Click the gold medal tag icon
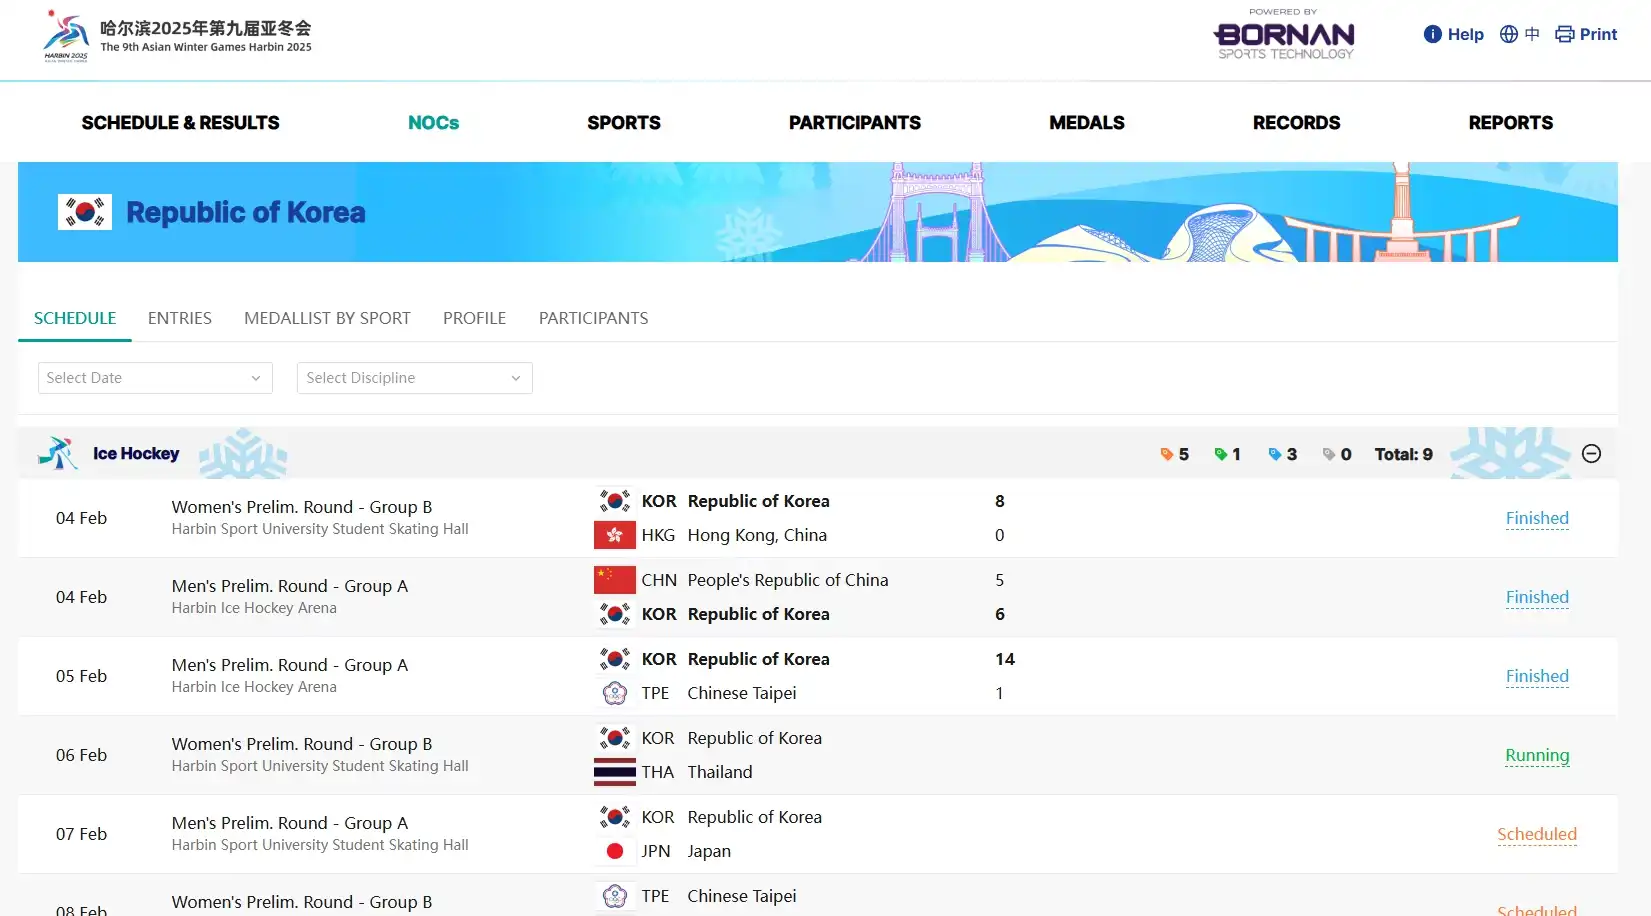1651x916 pixels. (1166, 454)
